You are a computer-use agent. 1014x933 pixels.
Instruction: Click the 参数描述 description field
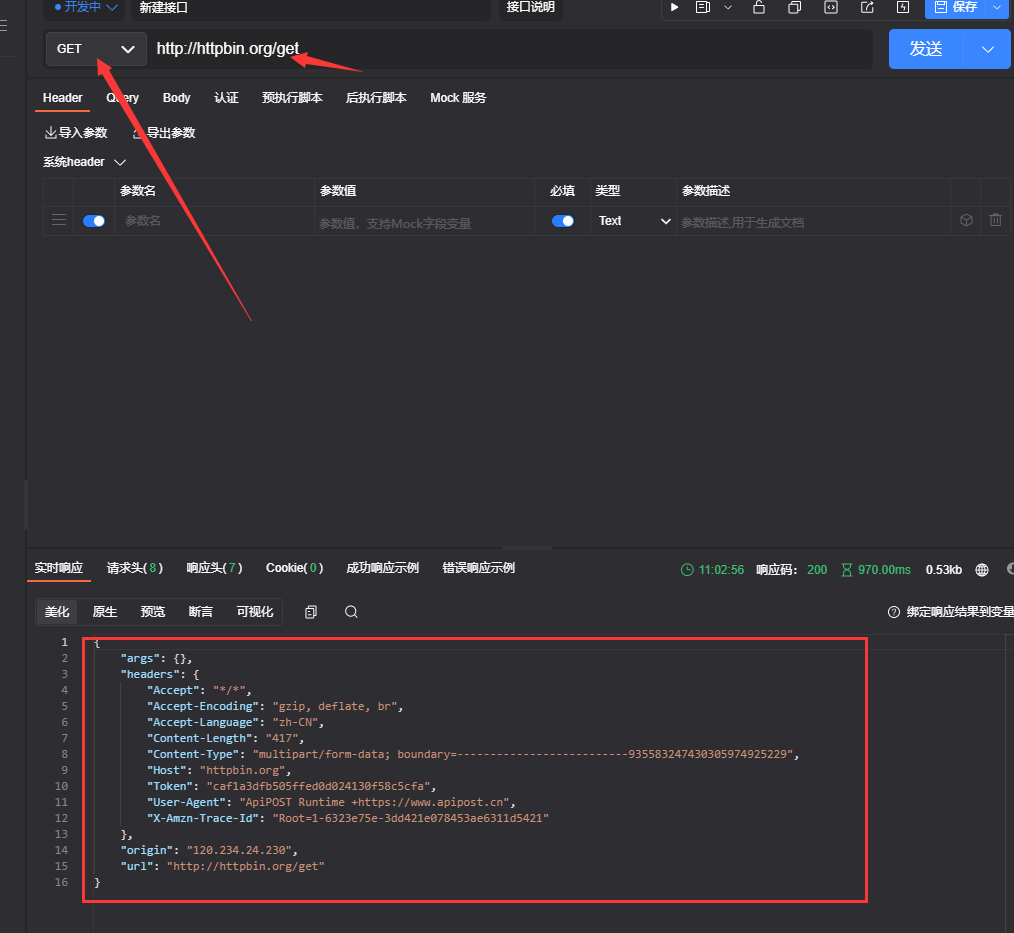pyautogui.click(x=813, y=222)
